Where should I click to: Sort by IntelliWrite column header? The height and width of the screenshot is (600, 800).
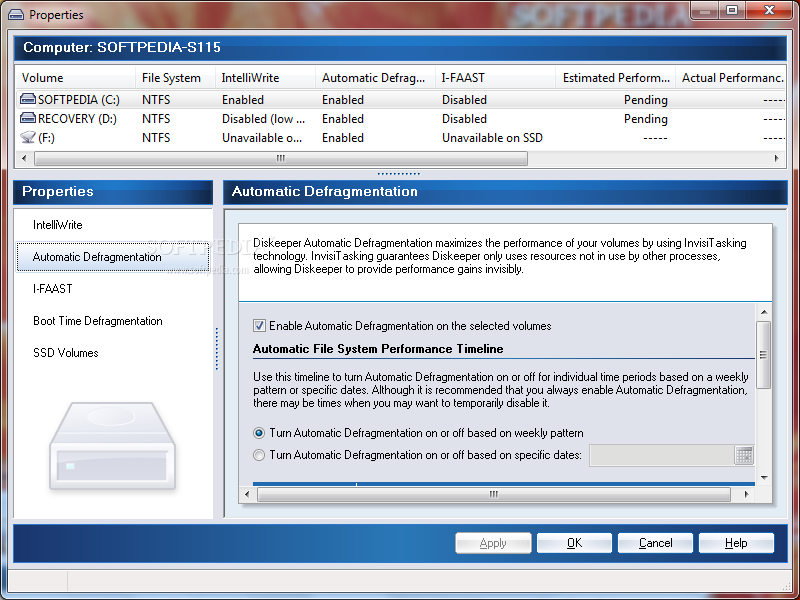point(265,78)
